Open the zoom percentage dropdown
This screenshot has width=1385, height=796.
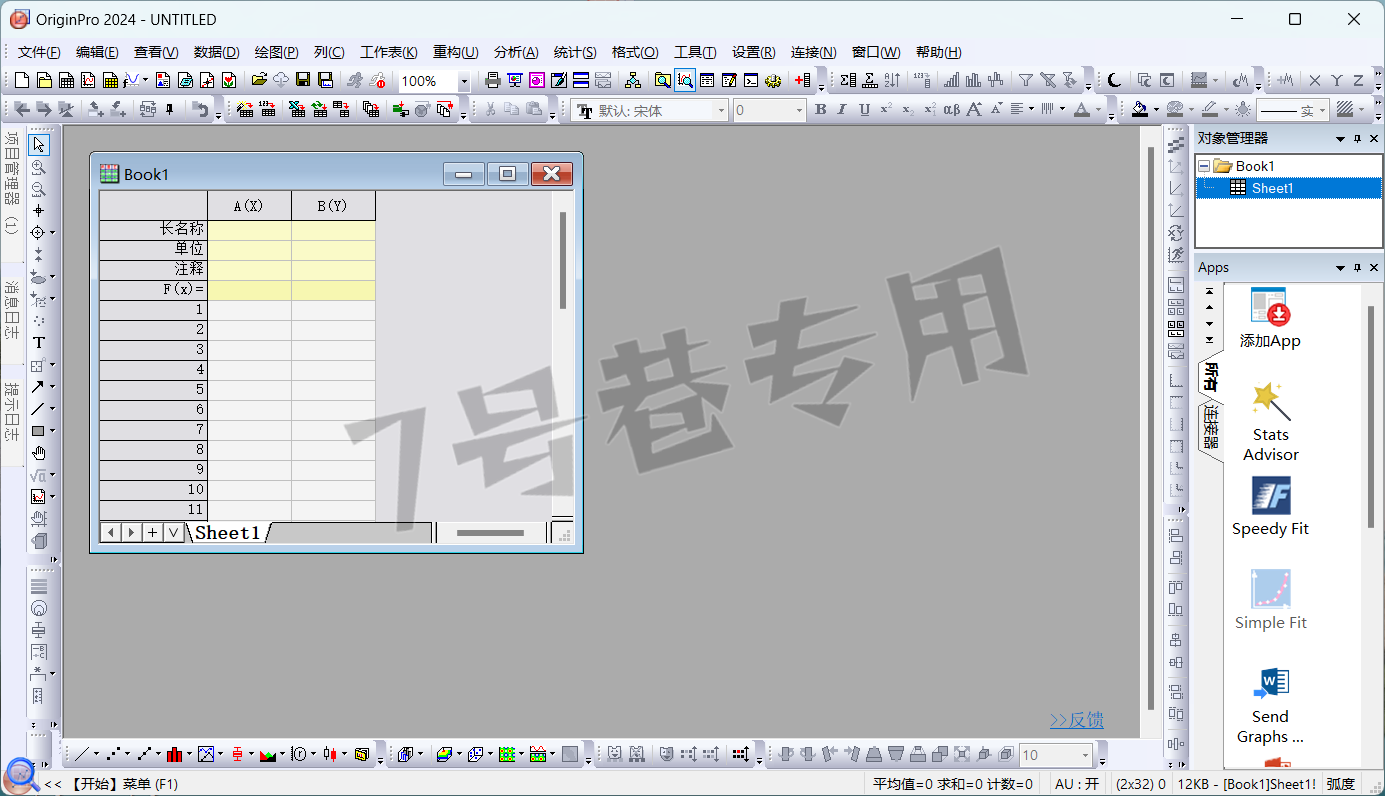coord(464,81)
